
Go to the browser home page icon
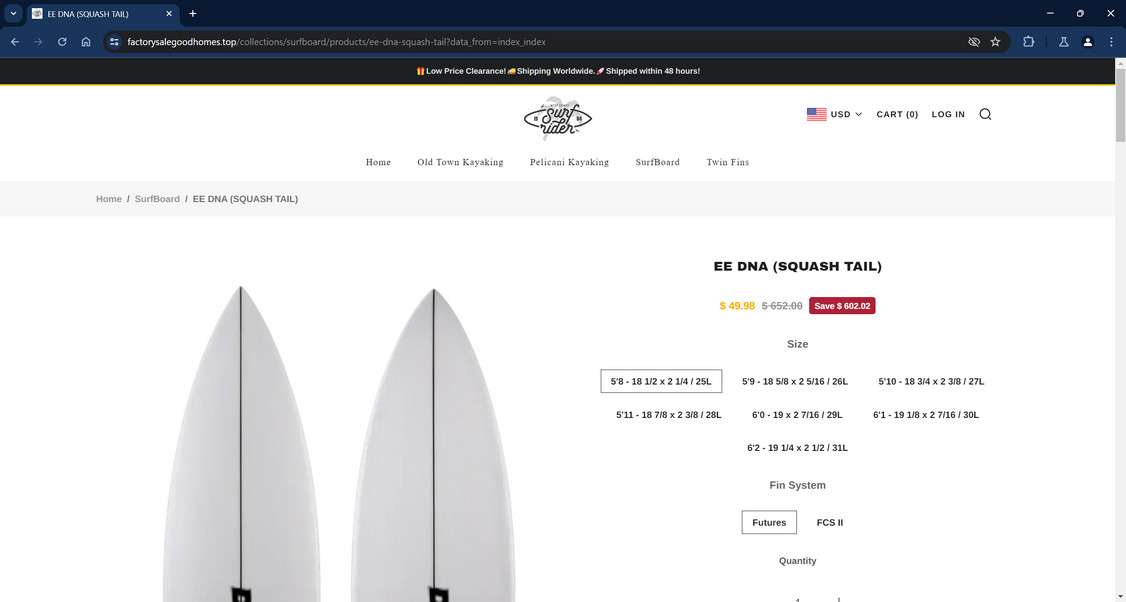click(85, 42)
